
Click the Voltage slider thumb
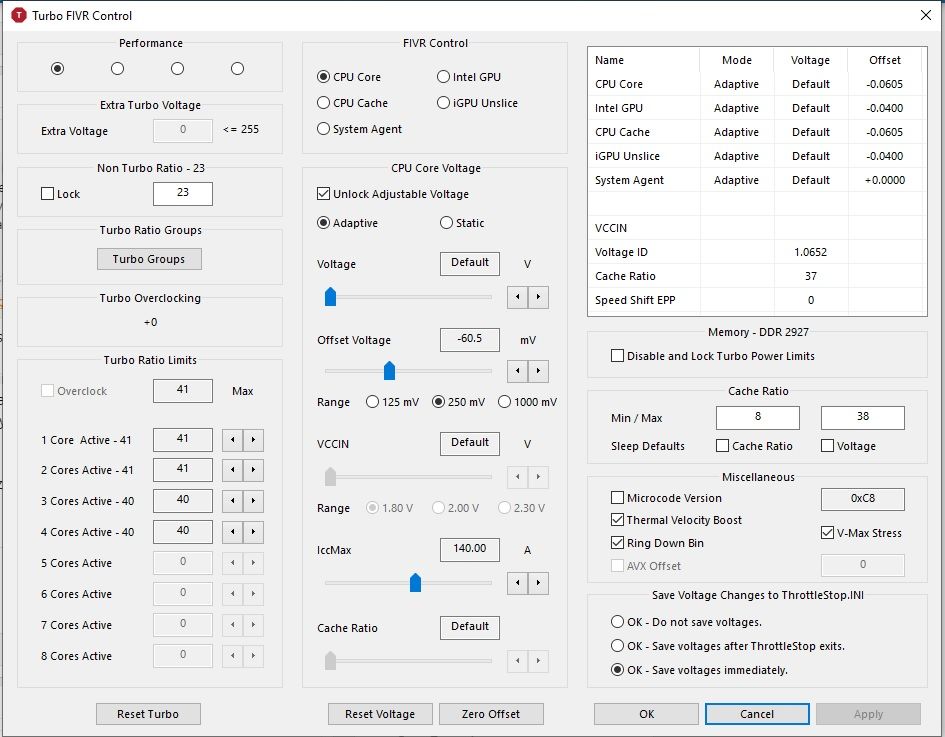(x=330, y=296)
